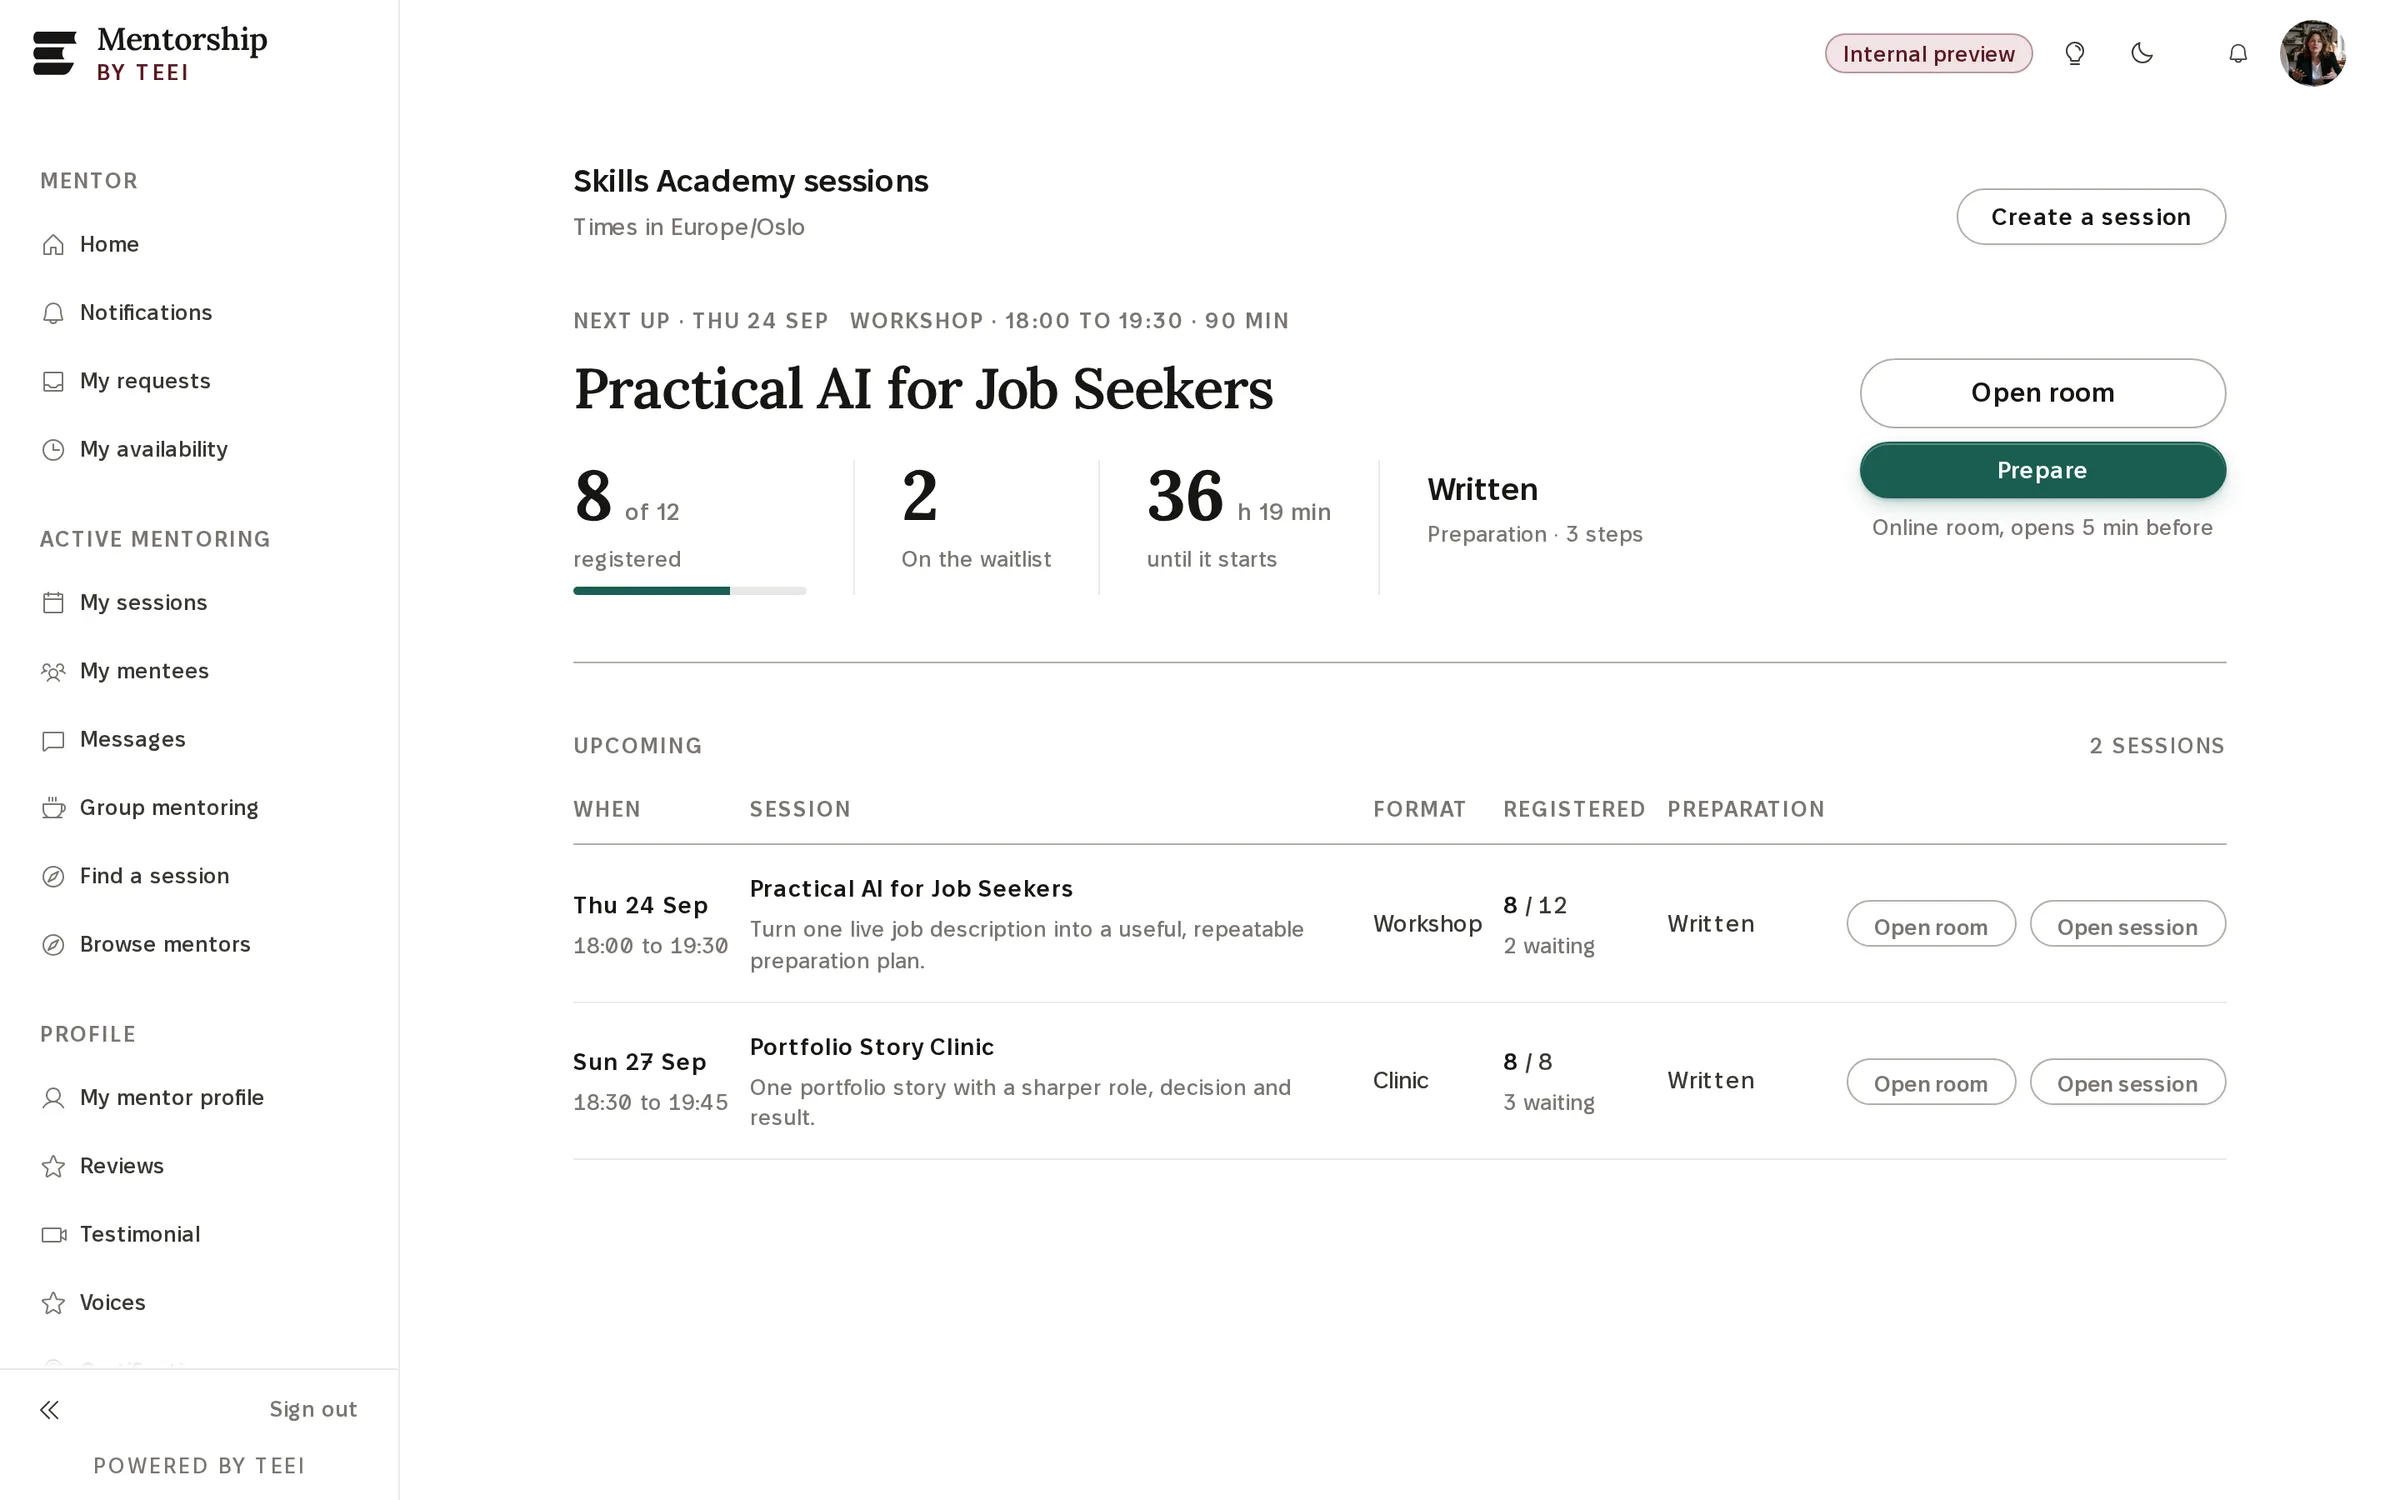This screenshot has width=2400, height=1500.
Task: Click the Clinic format cell
Action: [x=1400, y=1081]
